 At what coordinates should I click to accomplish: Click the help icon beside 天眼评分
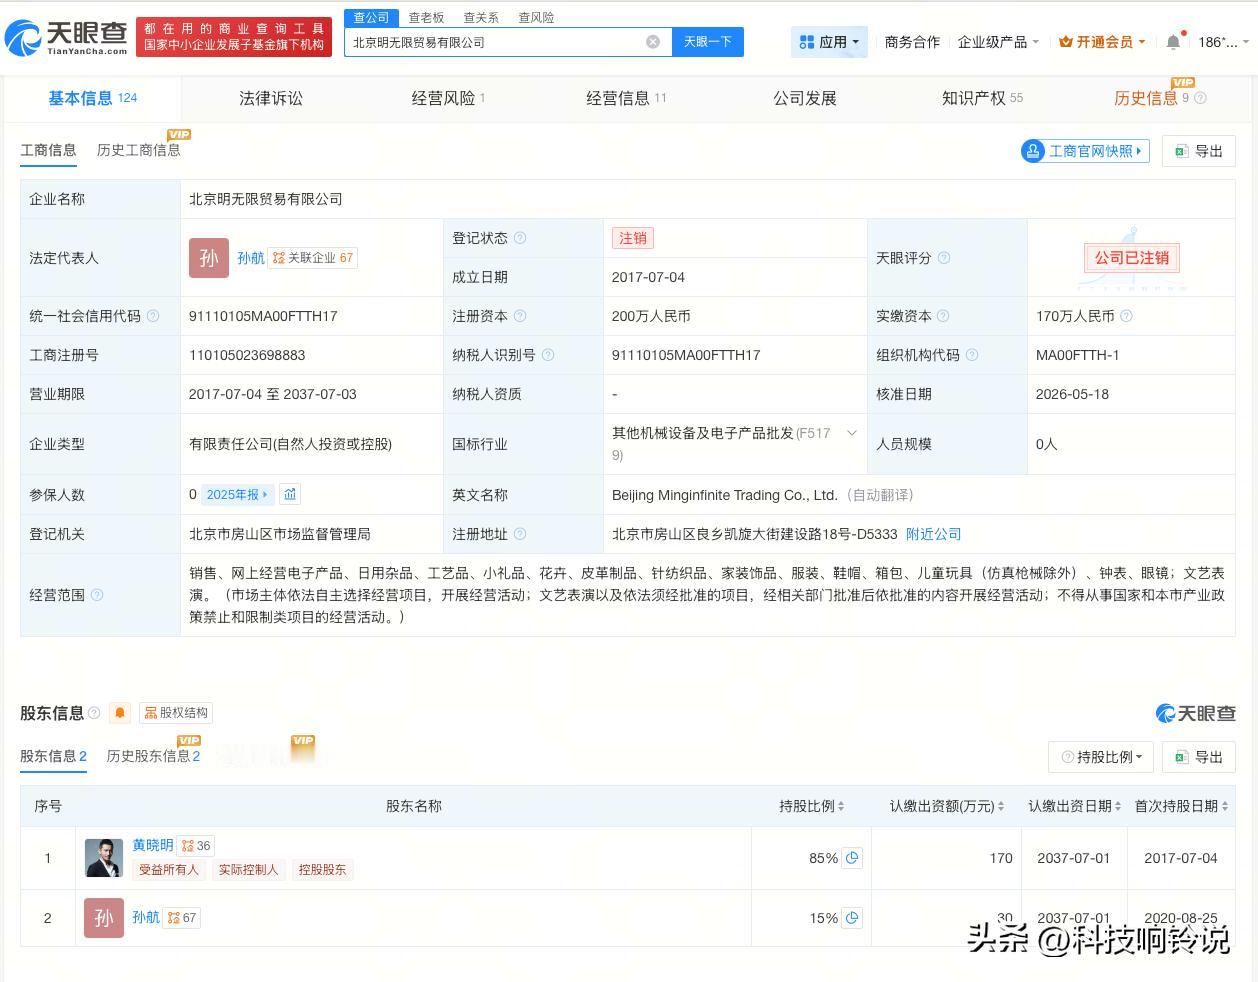(x=944, y=258)
